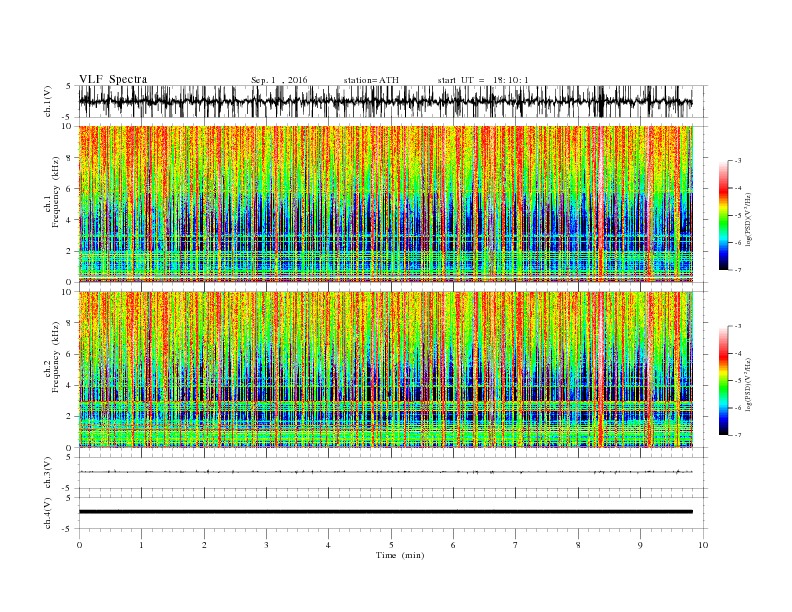Click the "ch.1(V)" waveform axis label
The height and width of the screenshot is (612, 792).
click(x=48, y=102)
